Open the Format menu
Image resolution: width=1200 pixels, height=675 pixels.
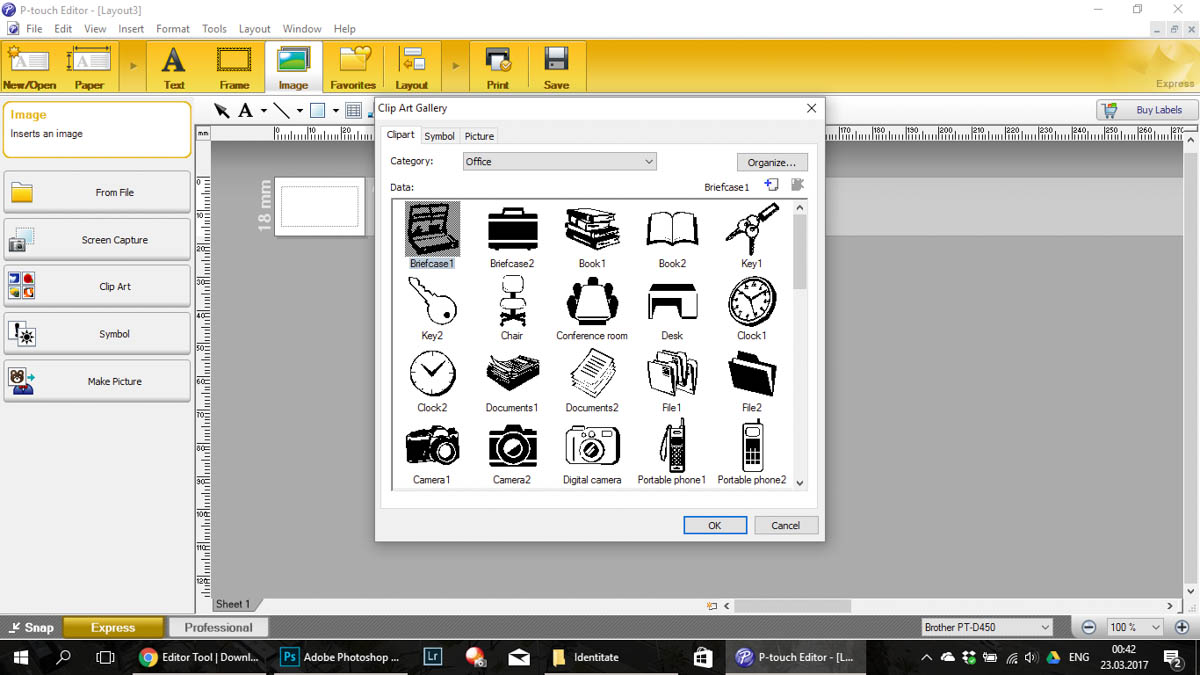(x=173, y=29)
